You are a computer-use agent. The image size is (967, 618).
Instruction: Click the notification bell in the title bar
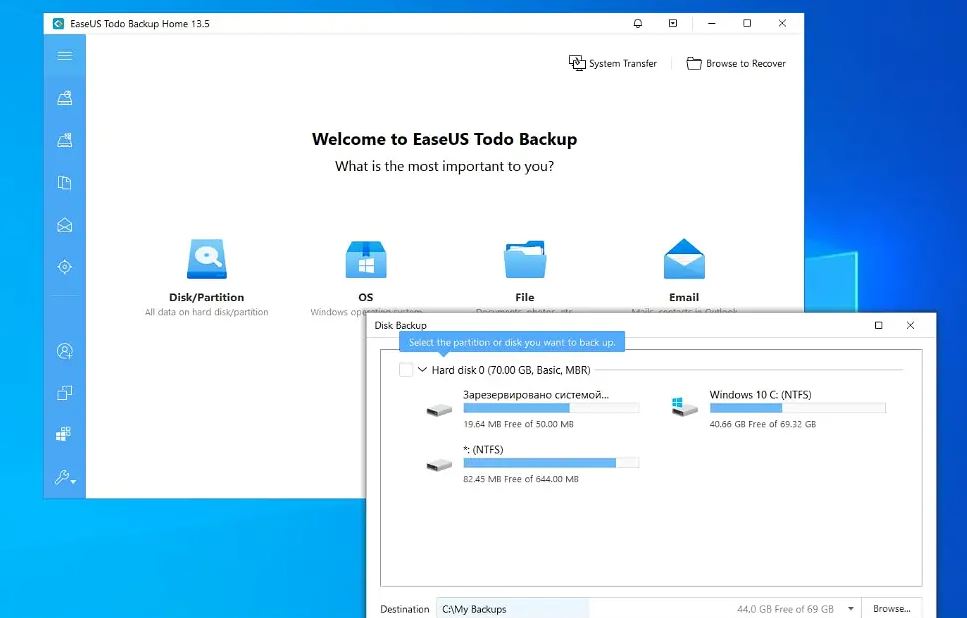pos(638,23)
